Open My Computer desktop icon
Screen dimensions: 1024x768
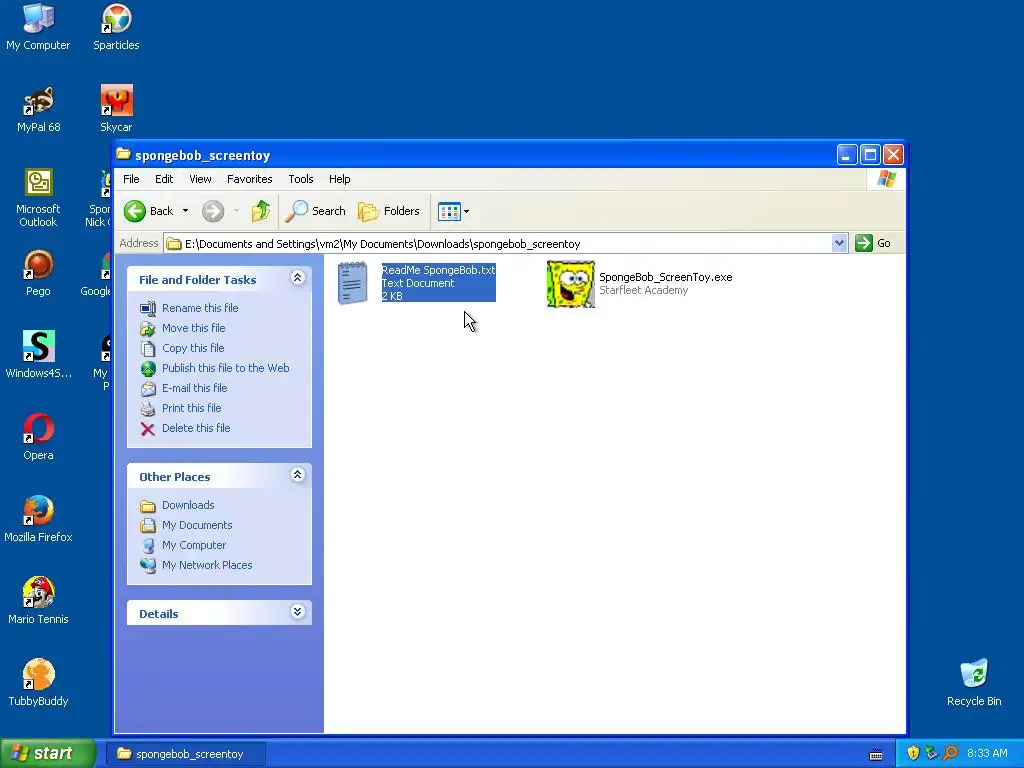point(38,26)
